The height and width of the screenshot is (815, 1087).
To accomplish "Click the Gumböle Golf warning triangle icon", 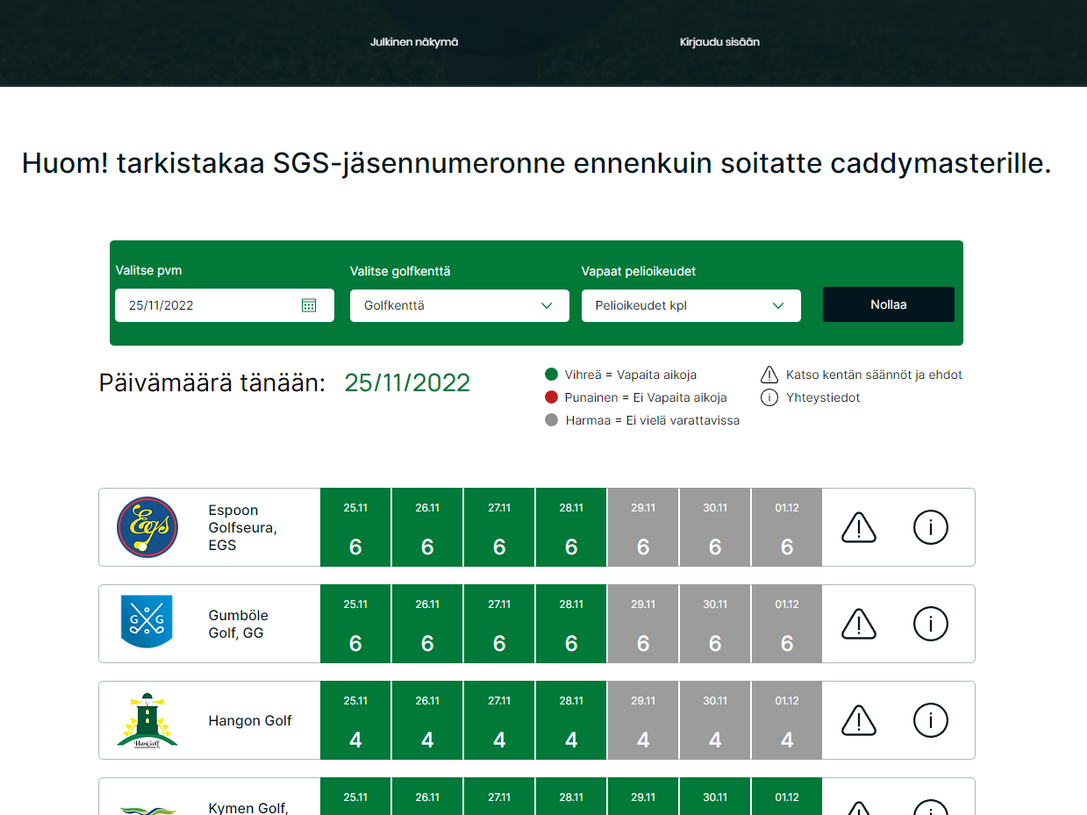I will [859, 623].
